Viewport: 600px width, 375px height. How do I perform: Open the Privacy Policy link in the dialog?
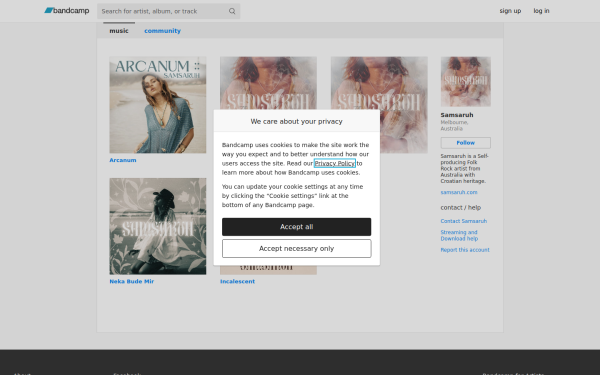pyautogui.click(x=335, y=163)
